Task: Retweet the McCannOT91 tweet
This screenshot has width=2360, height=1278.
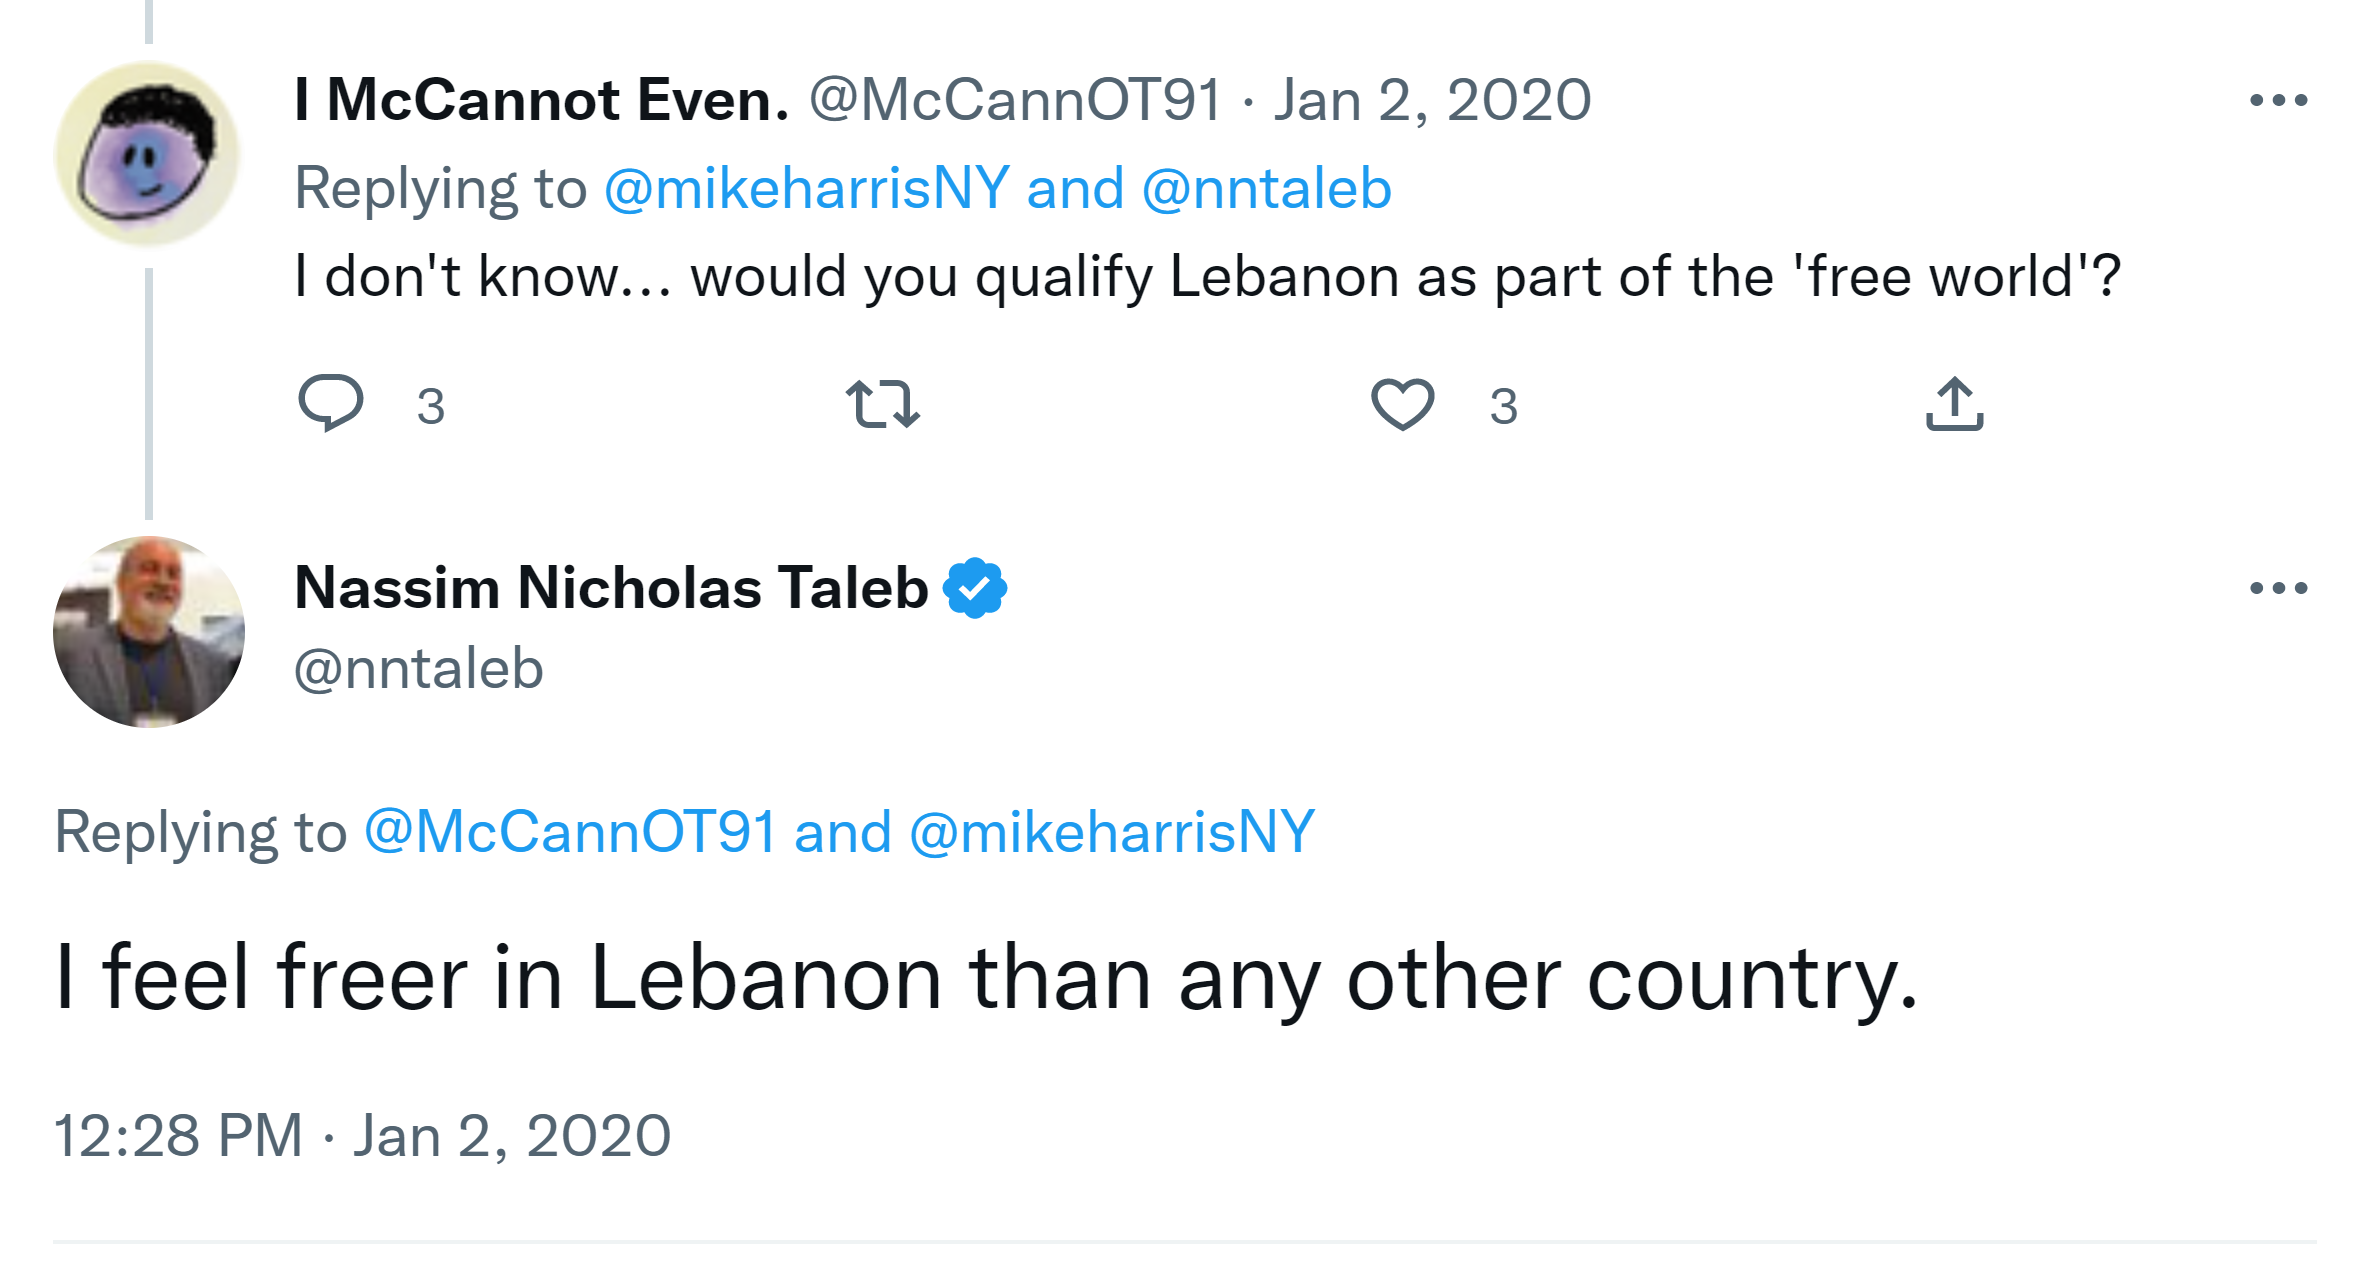Action: [882, 404]
